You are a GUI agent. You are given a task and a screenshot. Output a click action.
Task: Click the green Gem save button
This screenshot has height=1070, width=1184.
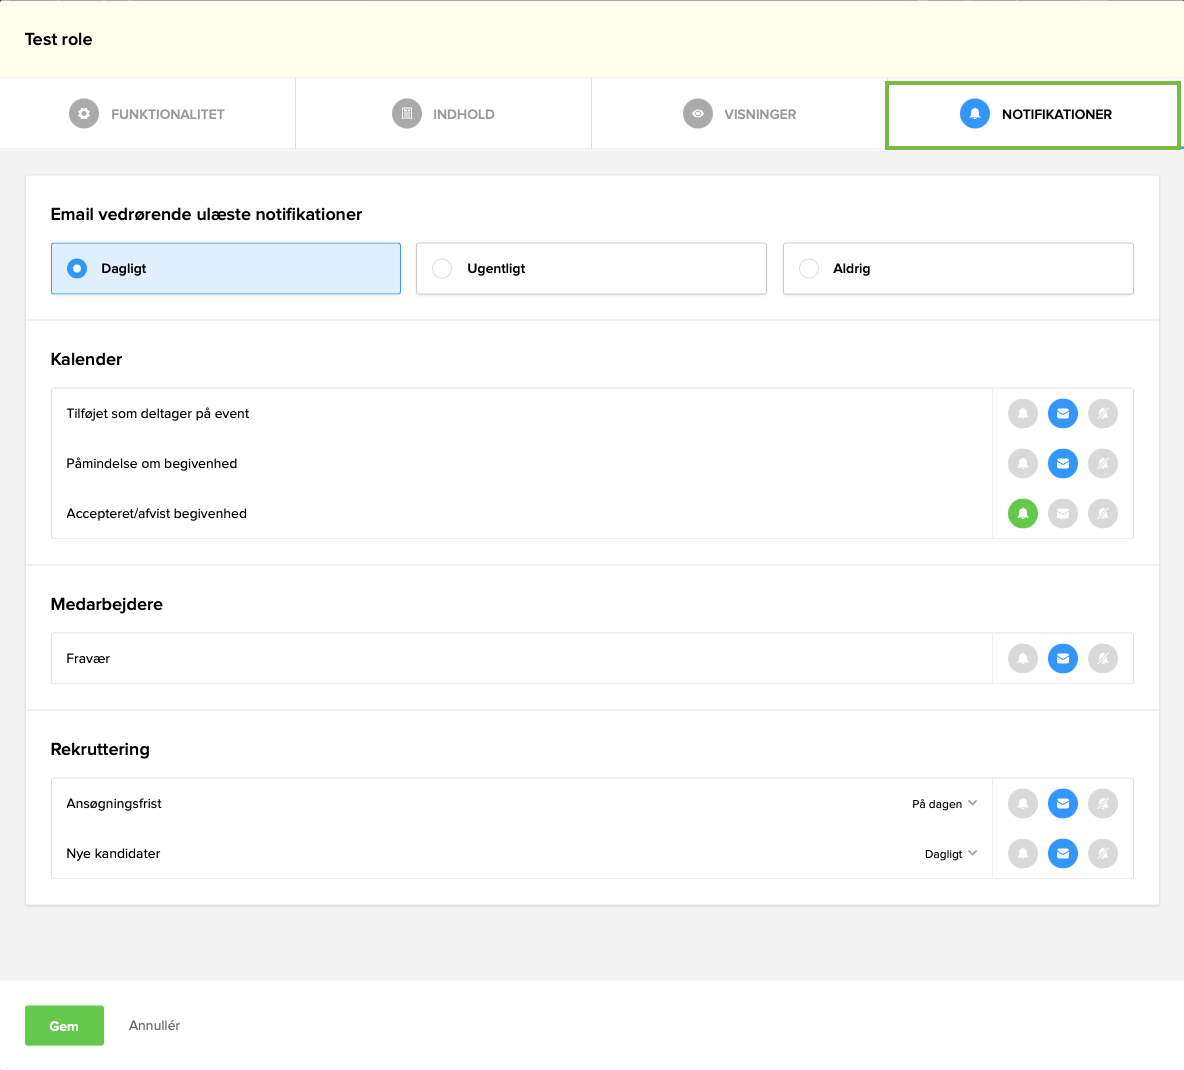(x=64, y=1026)
